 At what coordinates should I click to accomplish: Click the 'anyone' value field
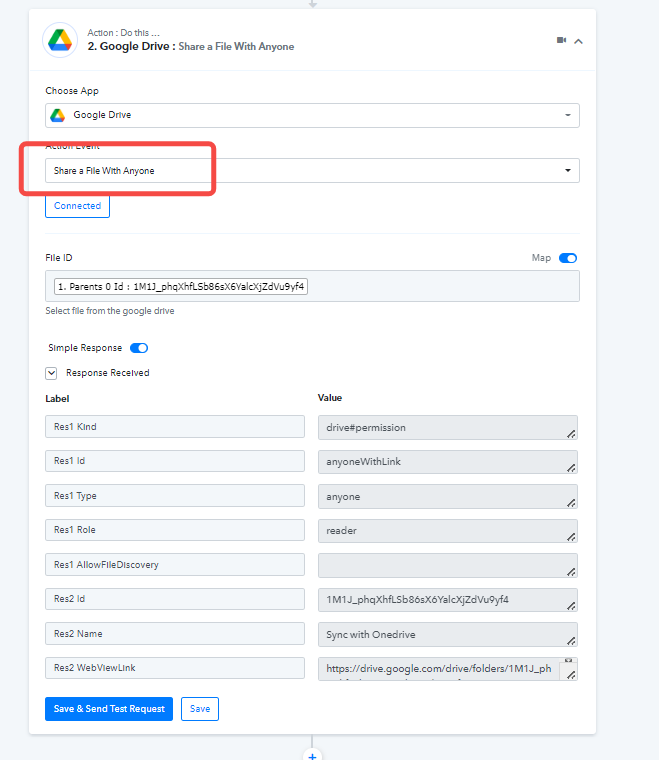pyautogui.click(x=448, y=496)
